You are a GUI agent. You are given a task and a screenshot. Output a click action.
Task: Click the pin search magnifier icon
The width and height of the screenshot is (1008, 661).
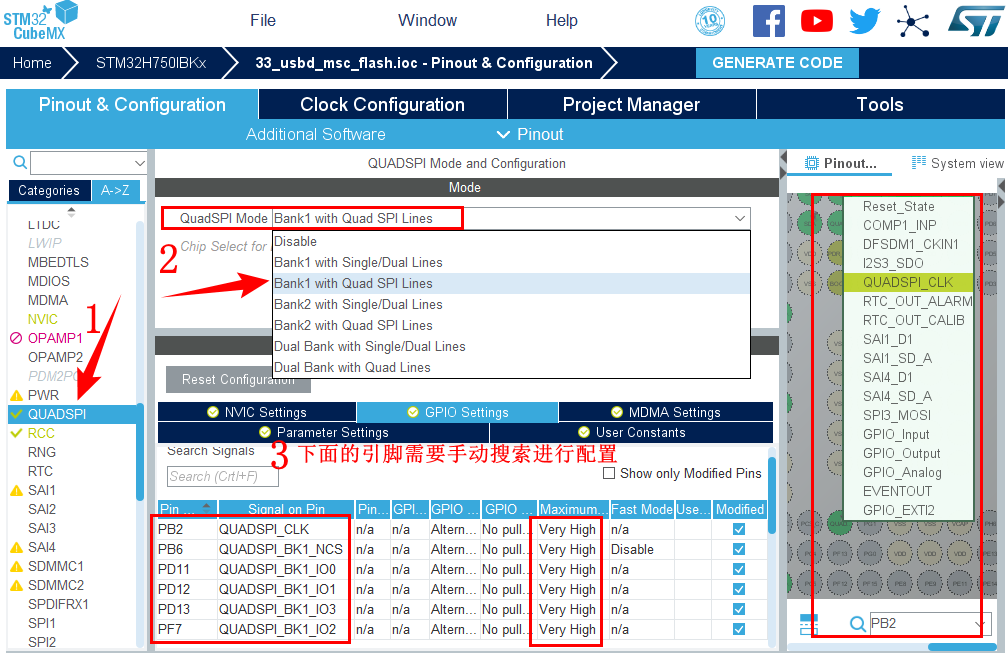[857, 625]
